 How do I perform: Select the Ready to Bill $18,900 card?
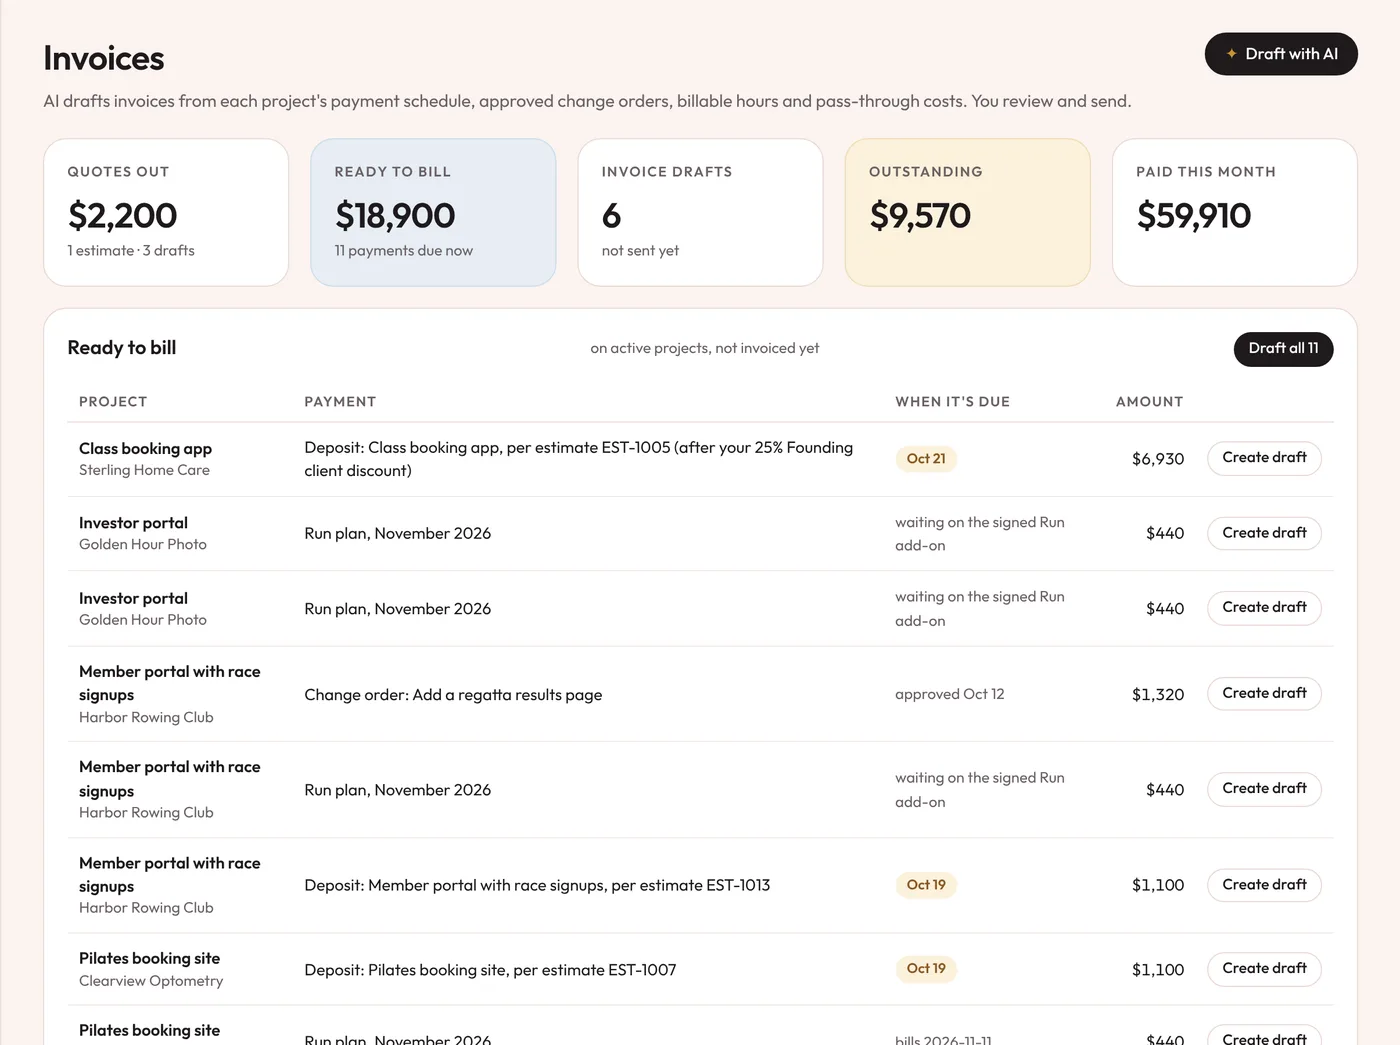[x=433, y=212]
